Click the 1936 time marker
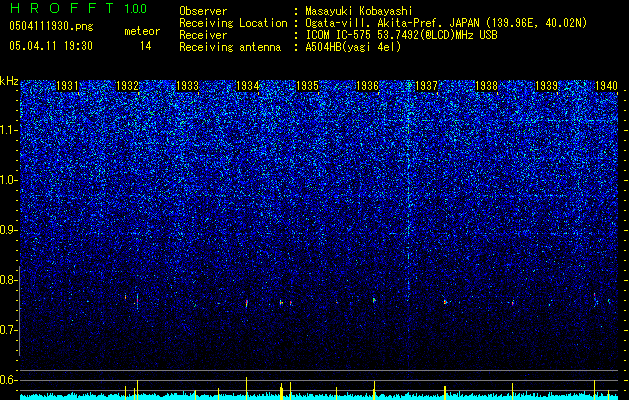629x400 pixels. (x=367, y=86)
